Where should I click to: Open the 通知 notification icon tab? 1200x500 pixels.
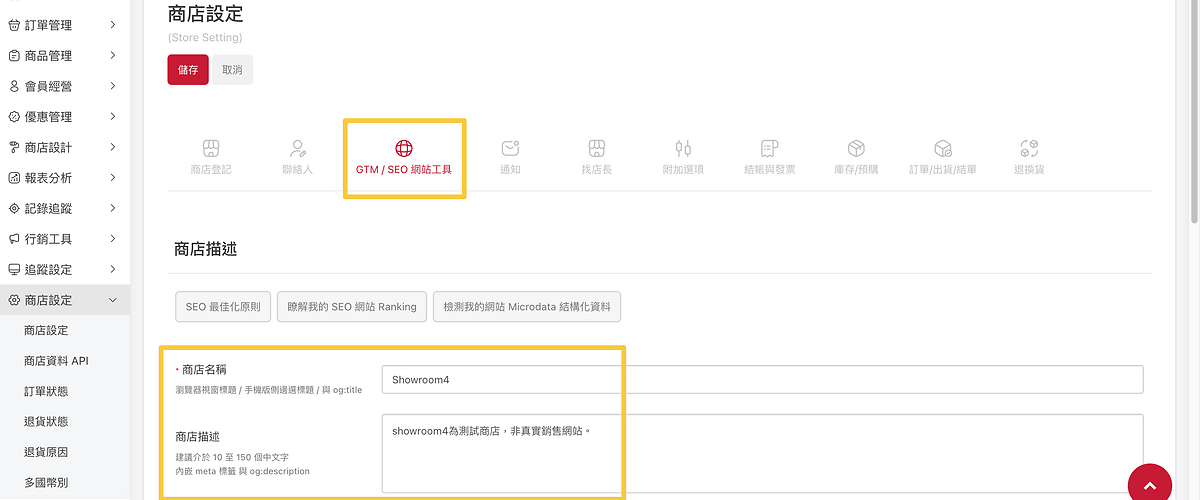(x=510, y=149)
